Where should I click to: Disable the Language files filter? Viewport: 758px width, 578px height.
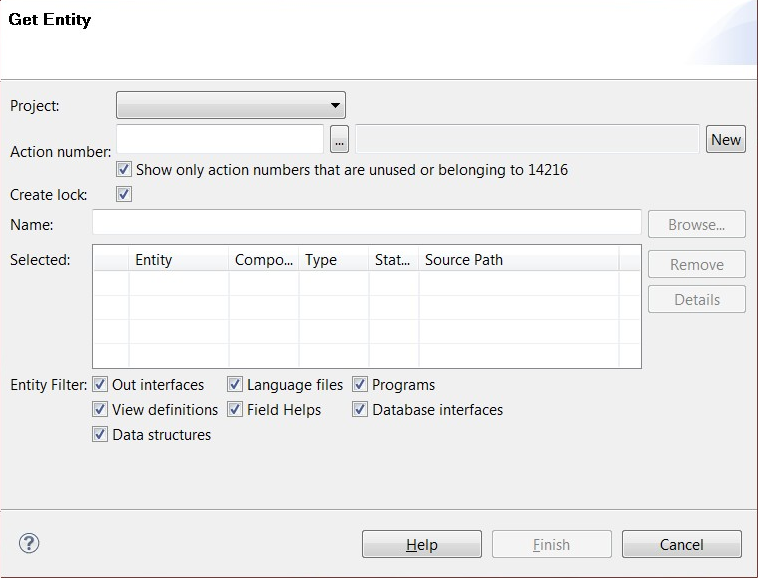[235, 385]
